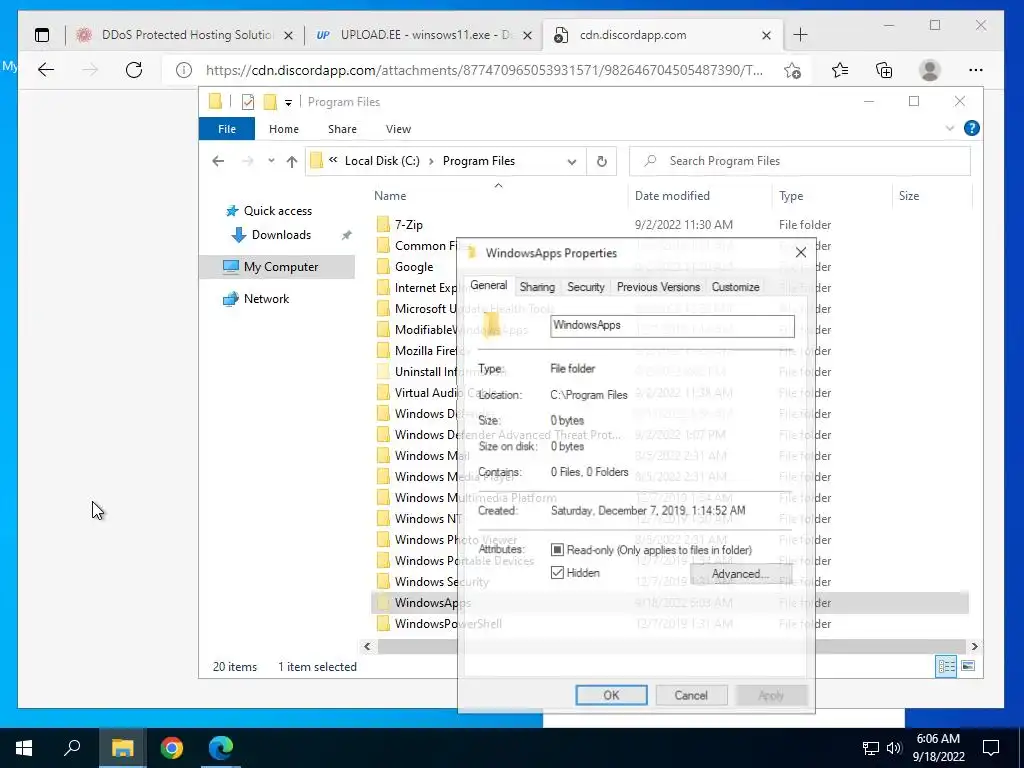Click the volume speaker icon in the system tray
This screenshot has height=768, width=1024.
coord(893,748)
